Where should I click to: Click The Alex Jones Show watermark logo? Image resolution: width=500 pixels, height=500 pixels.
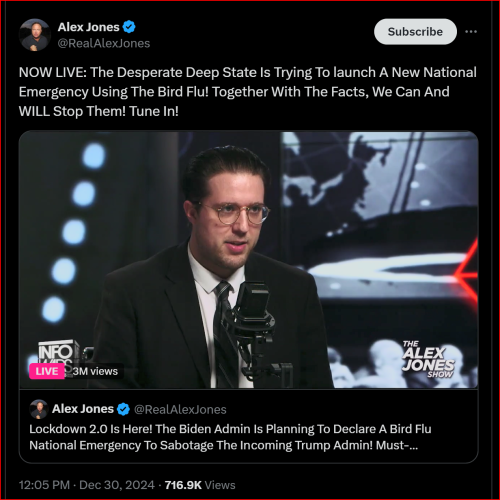[428, 359]
